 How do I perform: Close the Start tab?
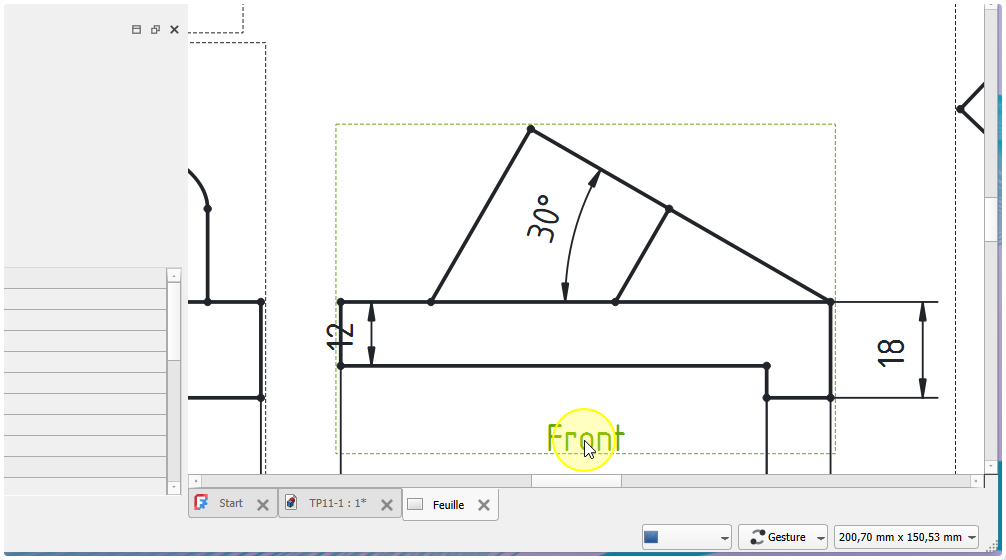(x=262, y=505)
